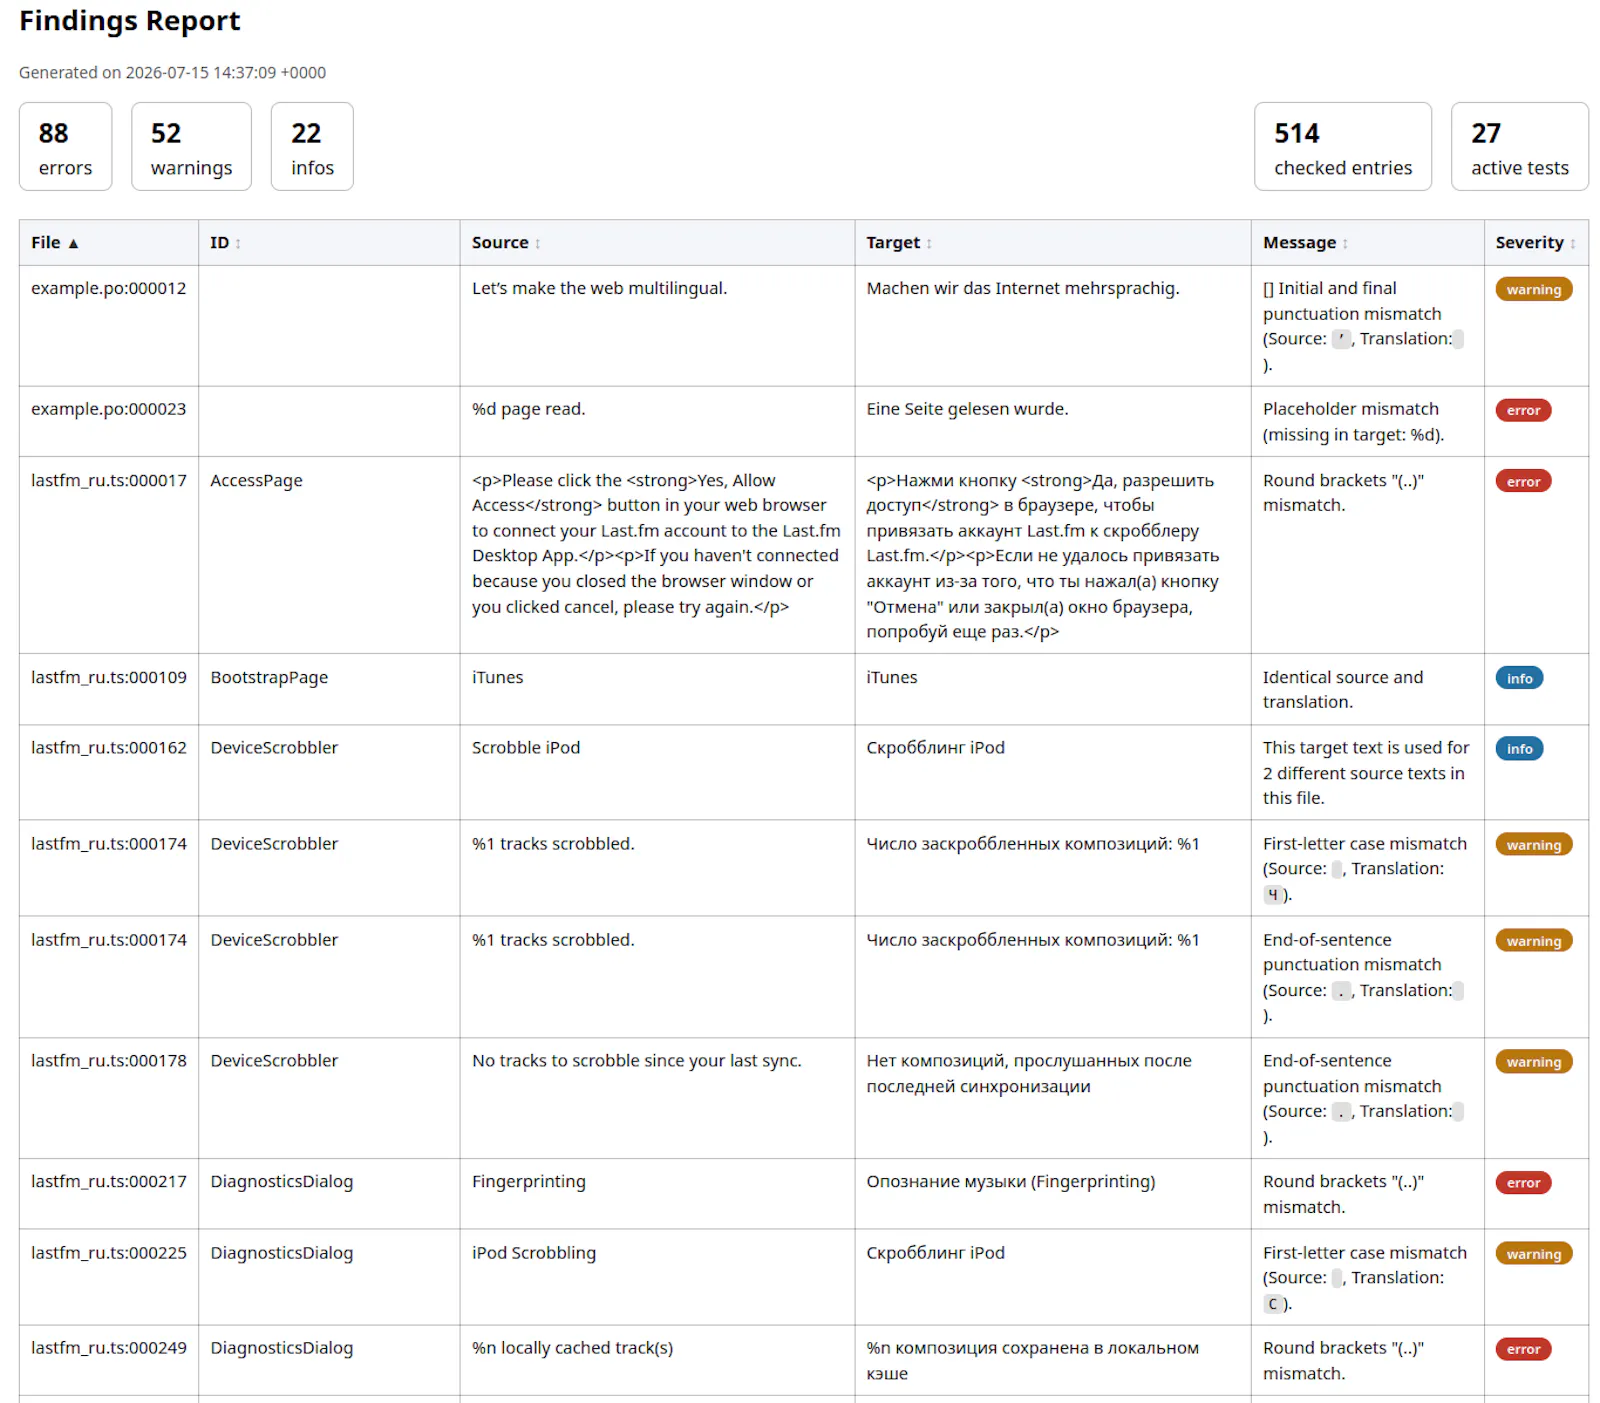Click the 'Generated on 2026-07-15' timestamp
Image resolution: width=1600 pixels, height=1403 pixels.
(172, 72)
